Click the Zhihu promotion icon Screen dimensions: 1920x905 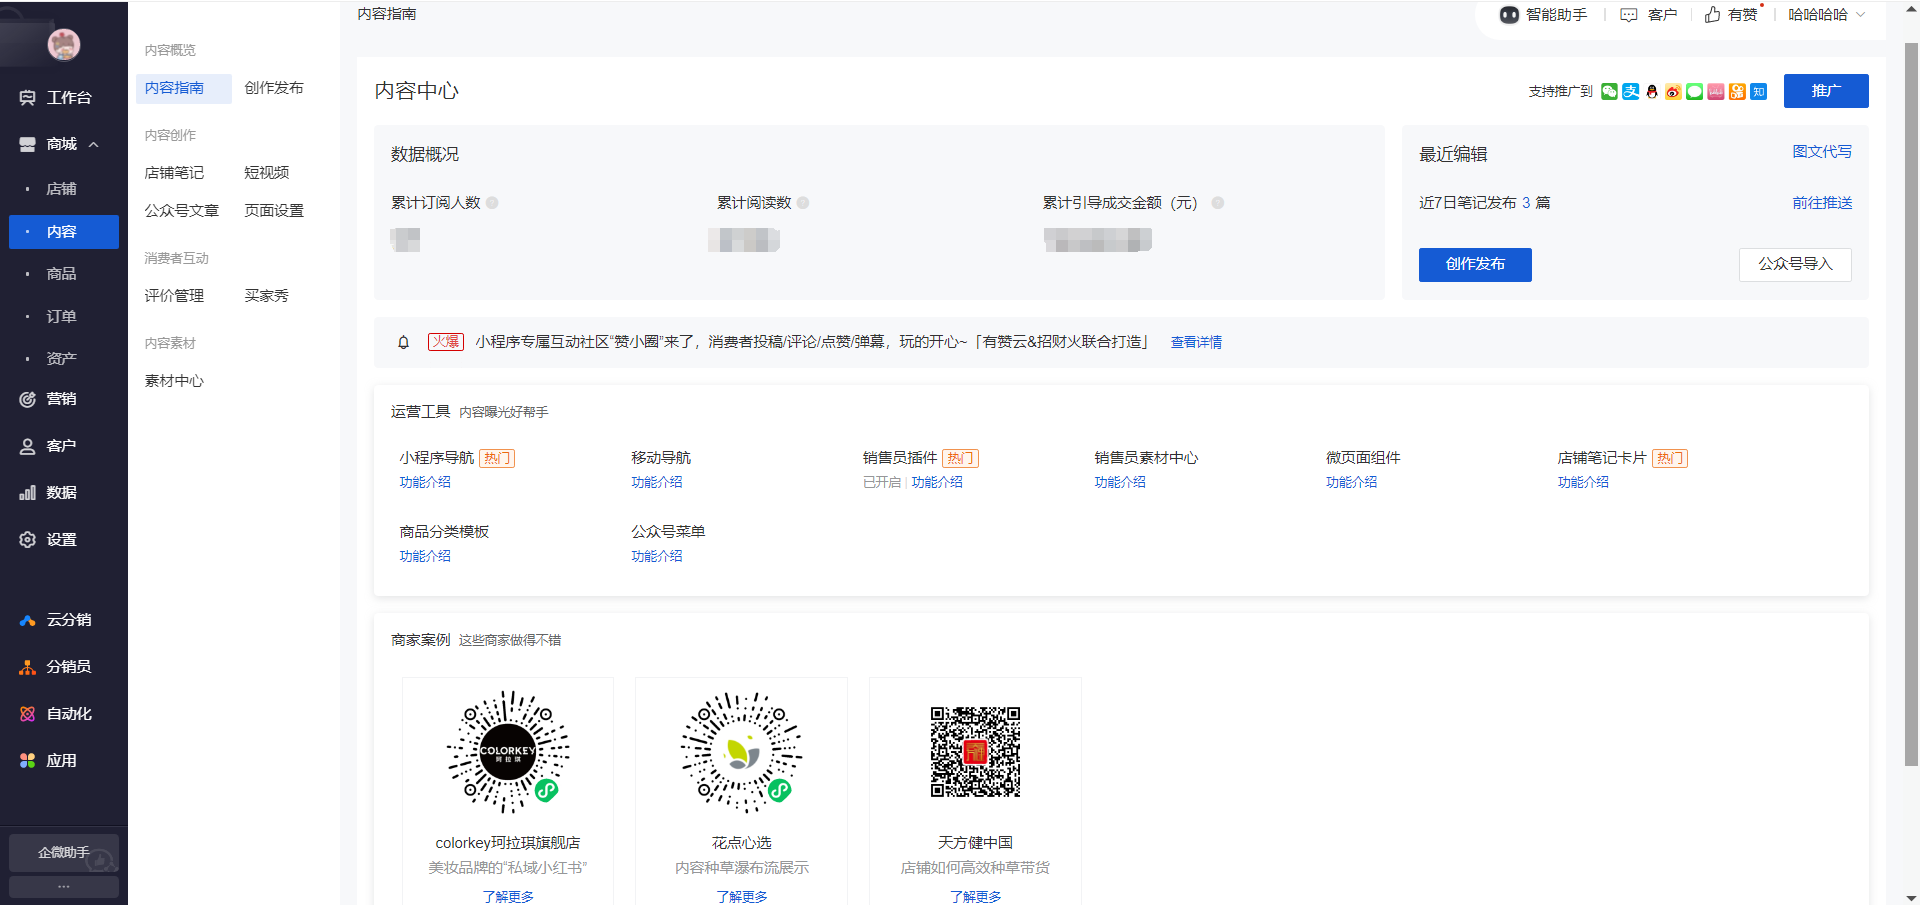(x=1759, y=91)
